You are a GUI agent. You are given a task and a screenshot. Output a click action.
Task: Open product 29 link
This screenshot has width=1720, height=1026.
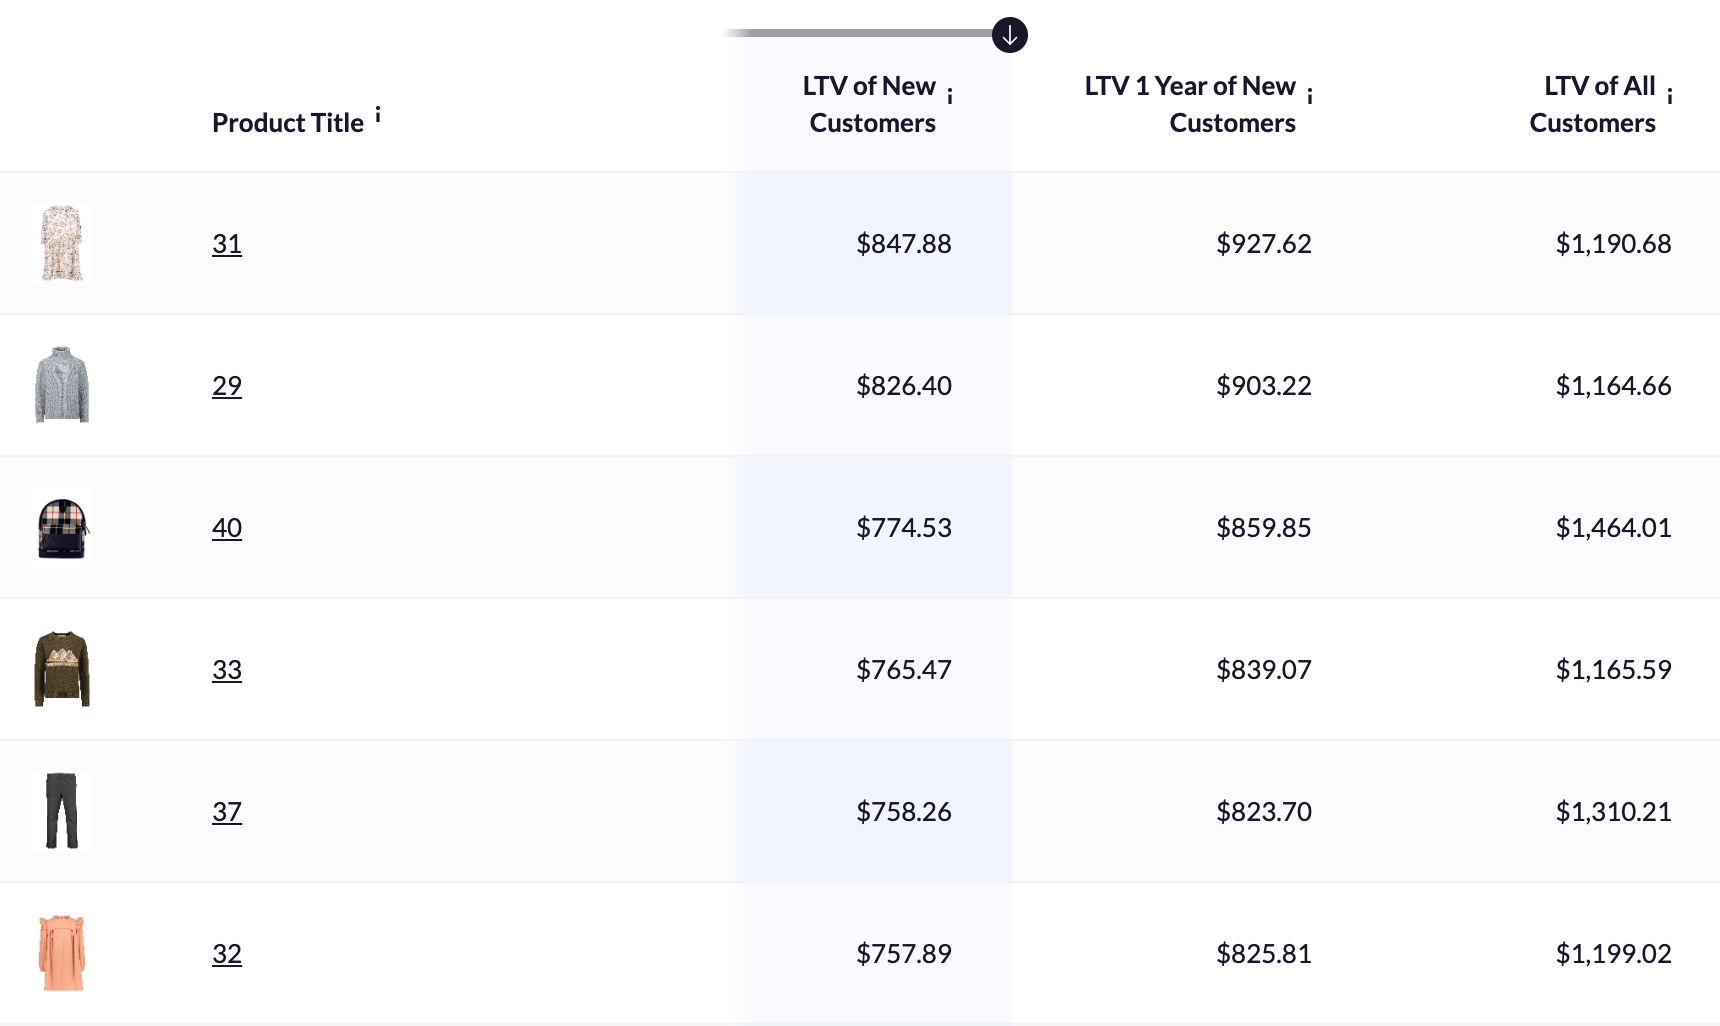point(227,386)
